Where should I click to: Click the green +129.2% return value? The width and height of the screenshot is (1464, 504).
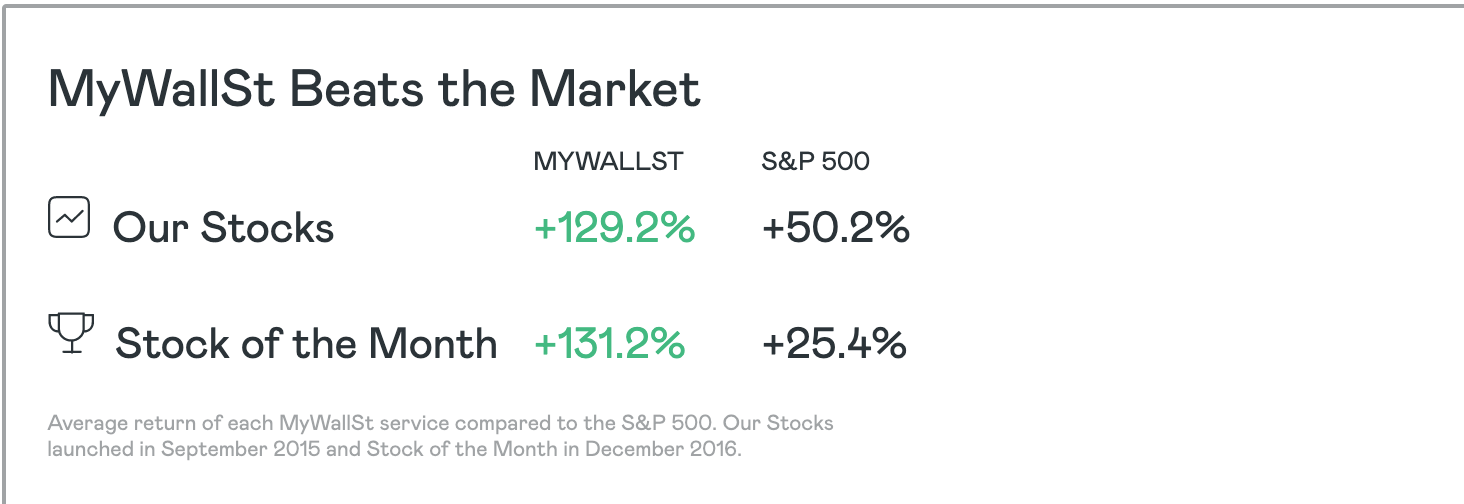tap(614, 228)
